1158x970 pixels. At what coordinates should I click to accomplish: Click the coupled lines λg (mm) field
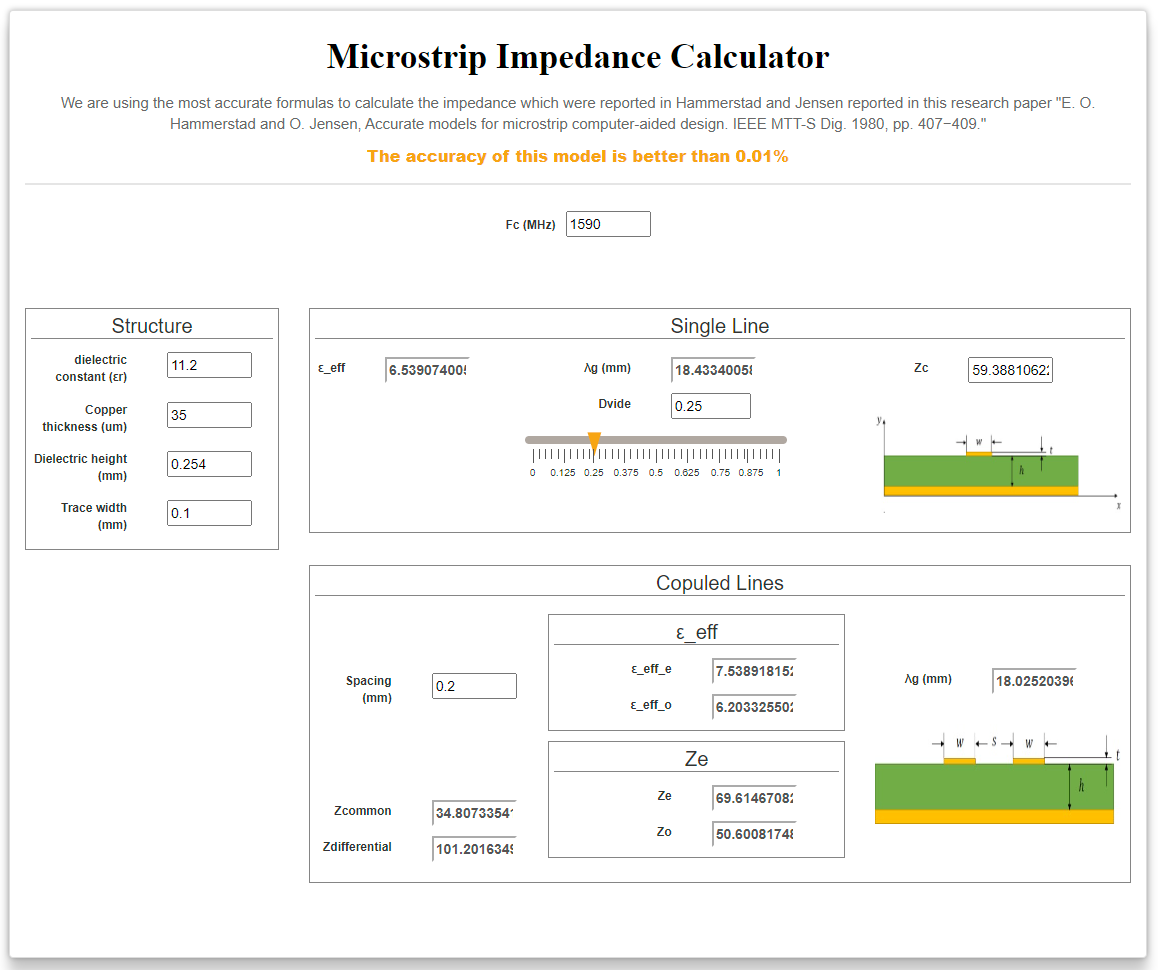point(1034,681)
